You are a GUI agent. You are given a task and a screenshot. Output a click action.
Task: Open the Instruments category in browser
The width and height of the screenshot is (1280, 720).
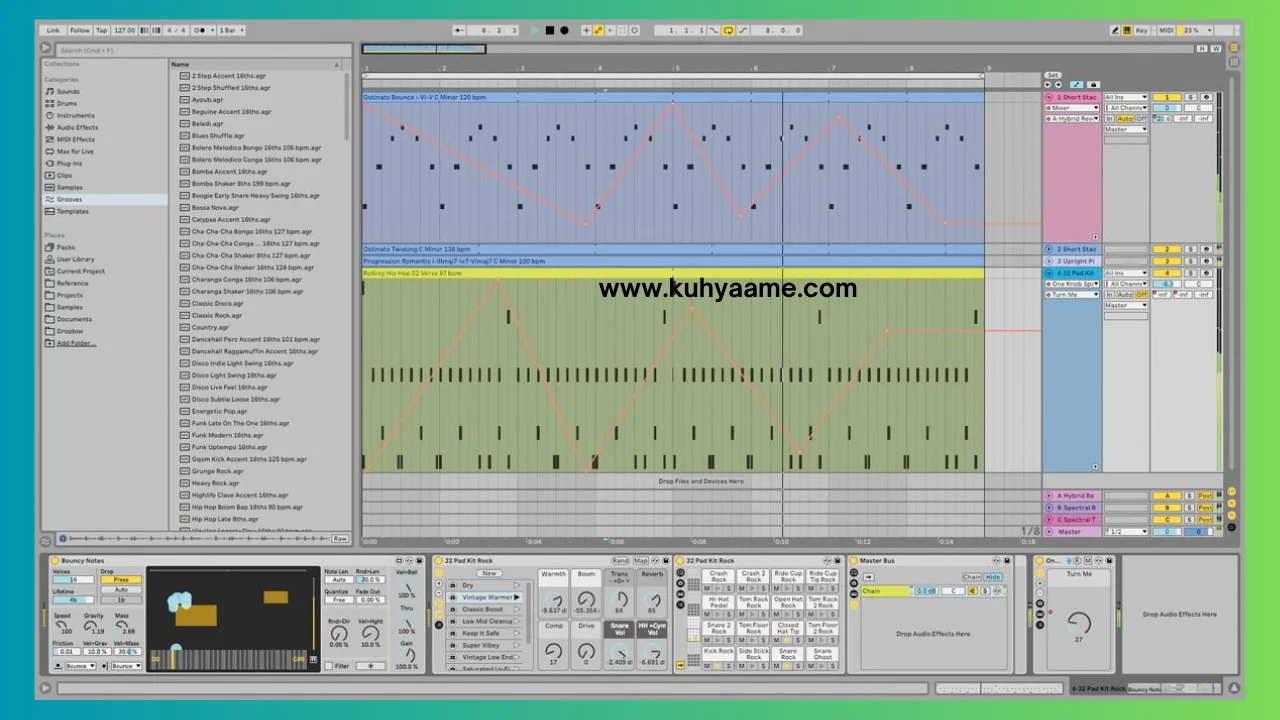pyautogui.click(x=75, y=115)
